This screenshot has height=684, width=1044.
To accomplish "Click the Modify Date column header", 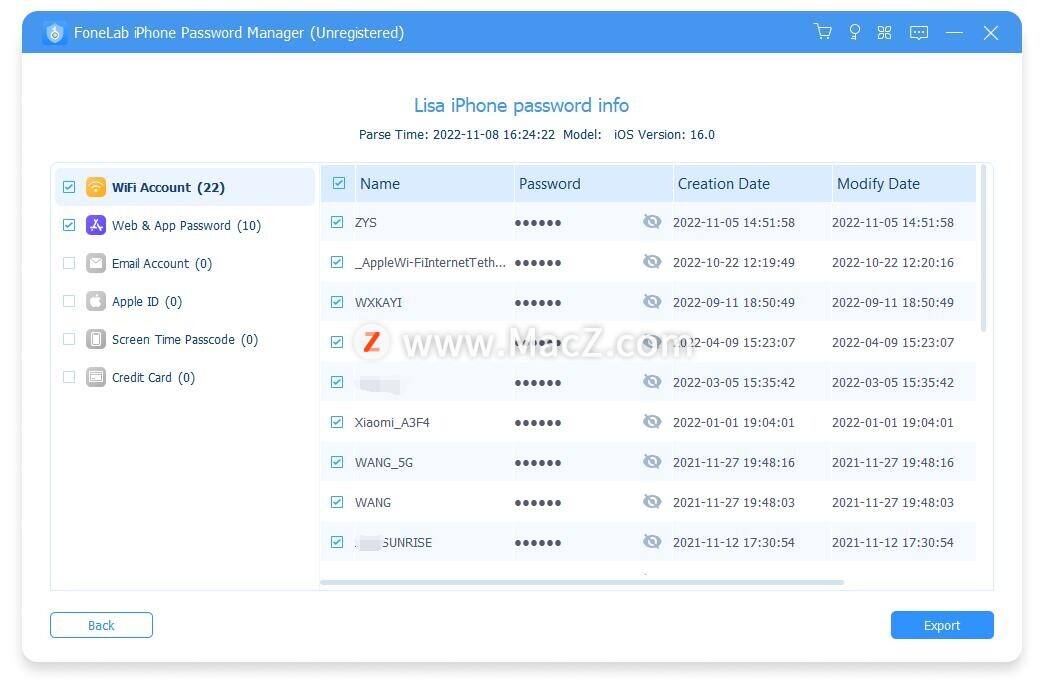I will click(x=878, y=184).
